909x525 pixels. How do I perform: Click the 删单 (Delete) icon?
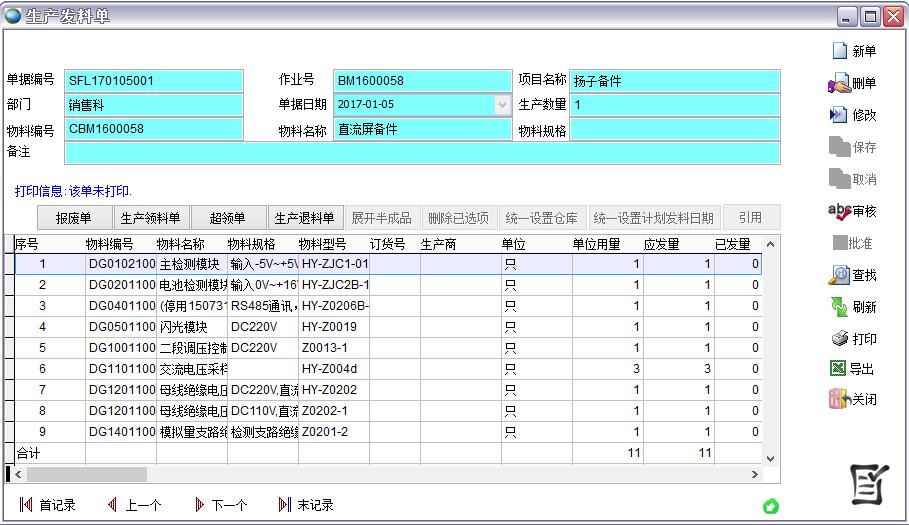coord(840,84)
